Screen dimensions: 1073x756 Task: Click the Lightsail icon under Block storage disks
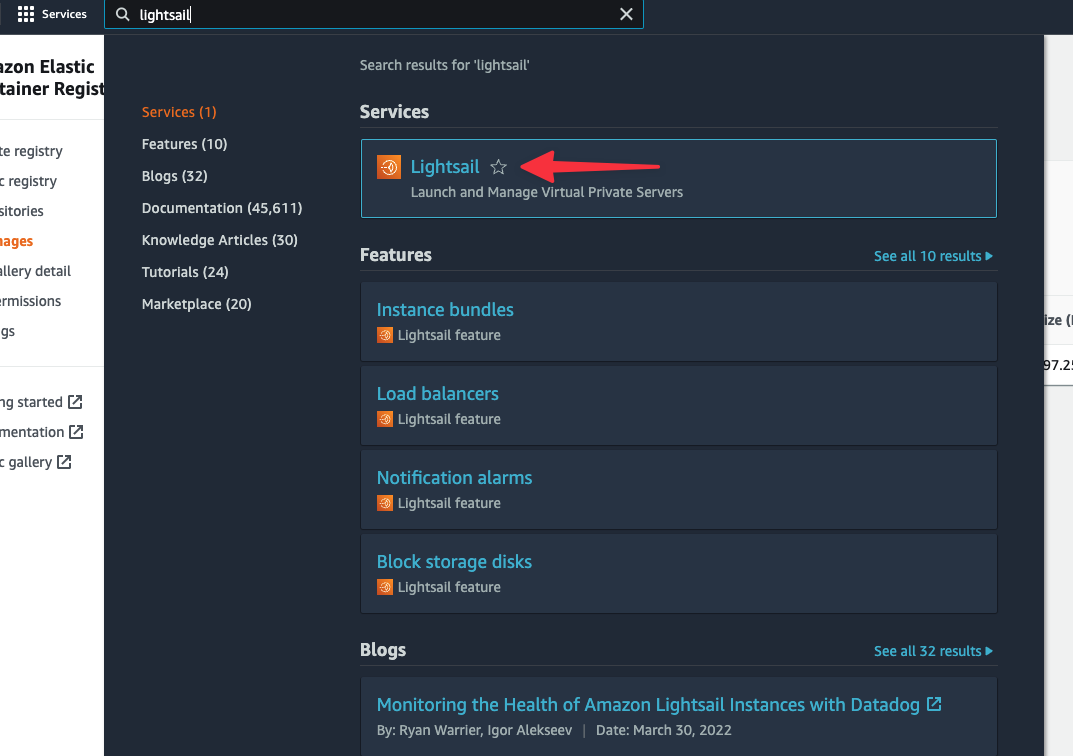point(385,588)
